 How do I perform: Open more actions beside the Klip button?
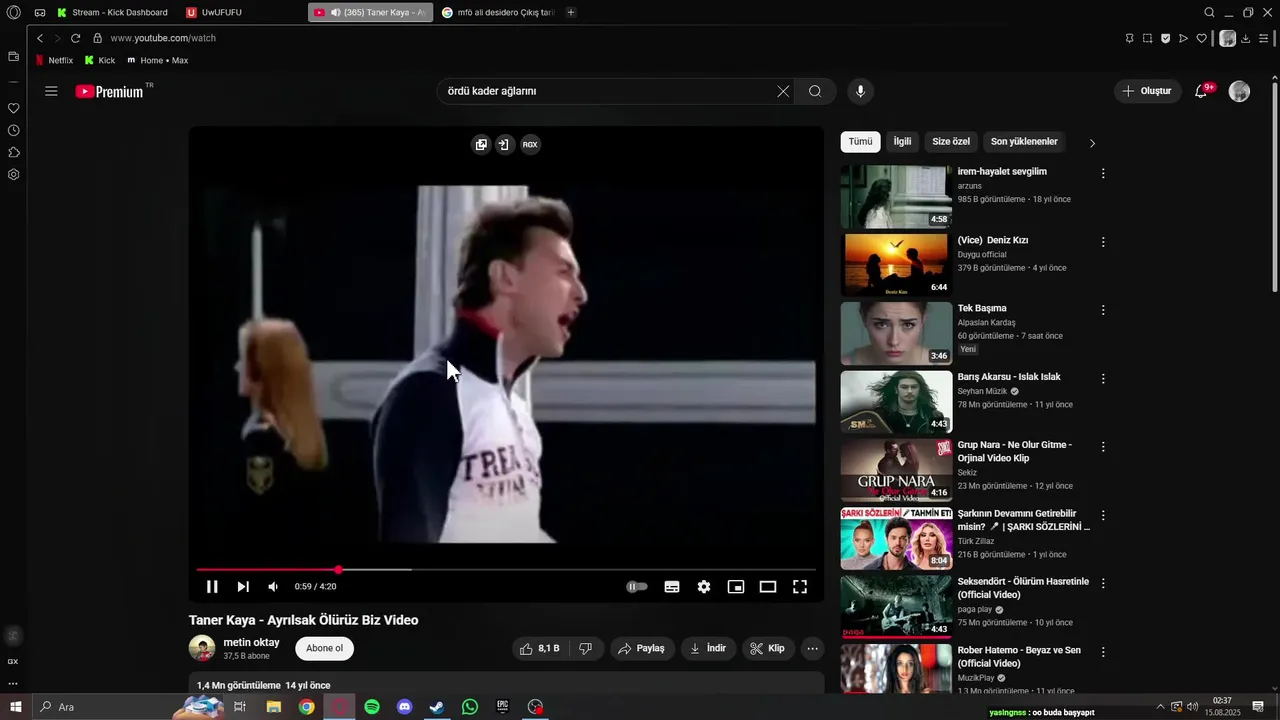(x=813, y=648)
